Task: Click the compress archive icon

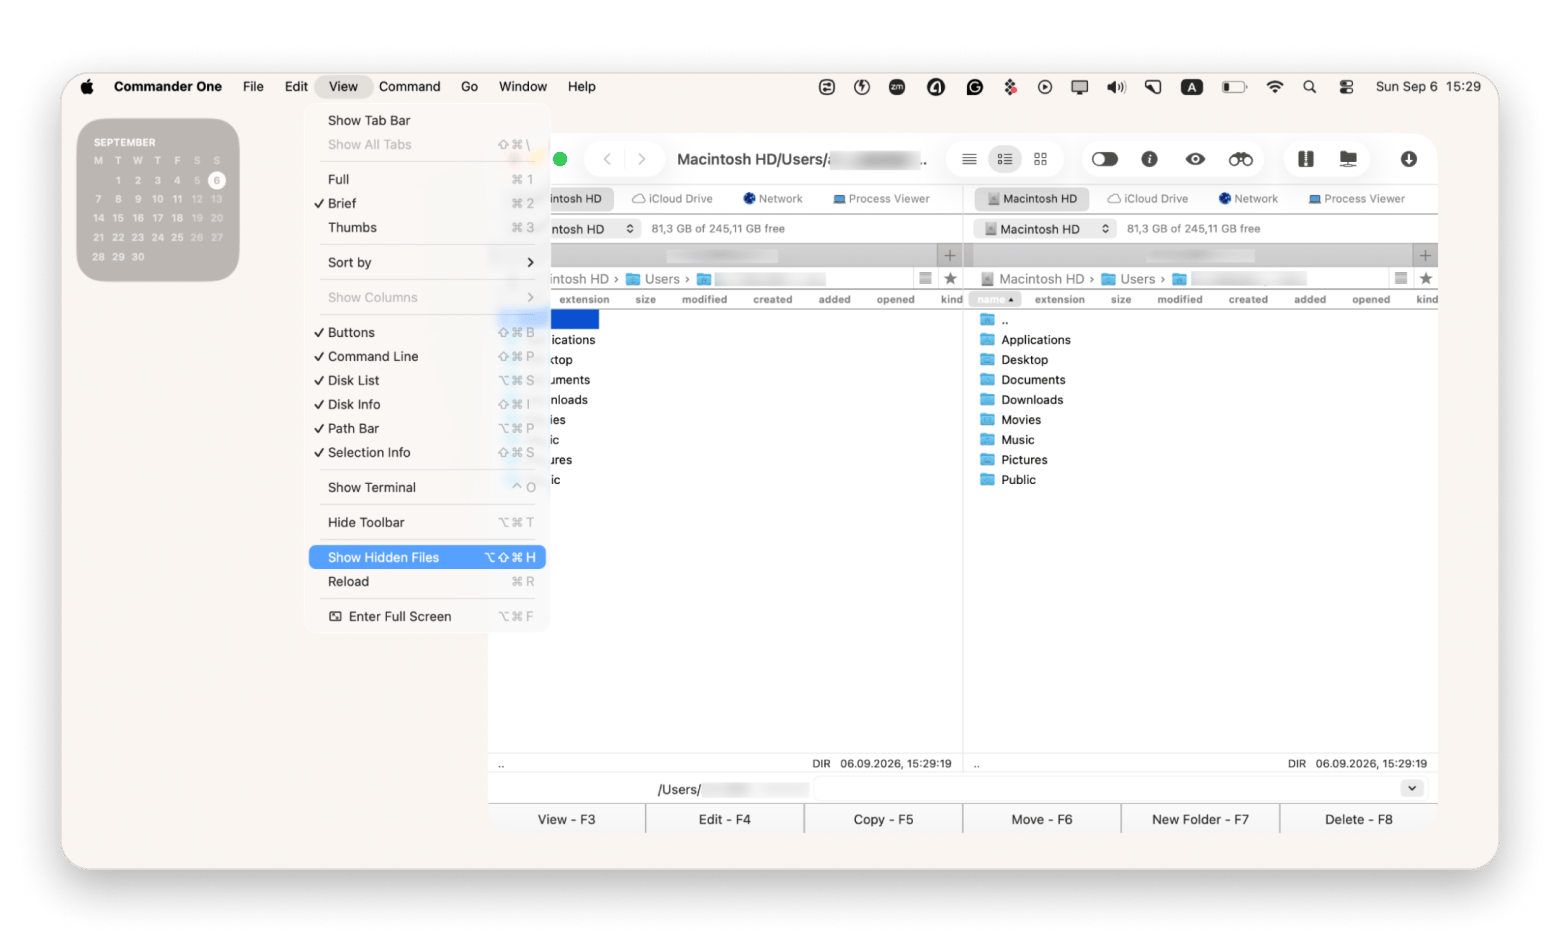Action: tap(1306, 159)
